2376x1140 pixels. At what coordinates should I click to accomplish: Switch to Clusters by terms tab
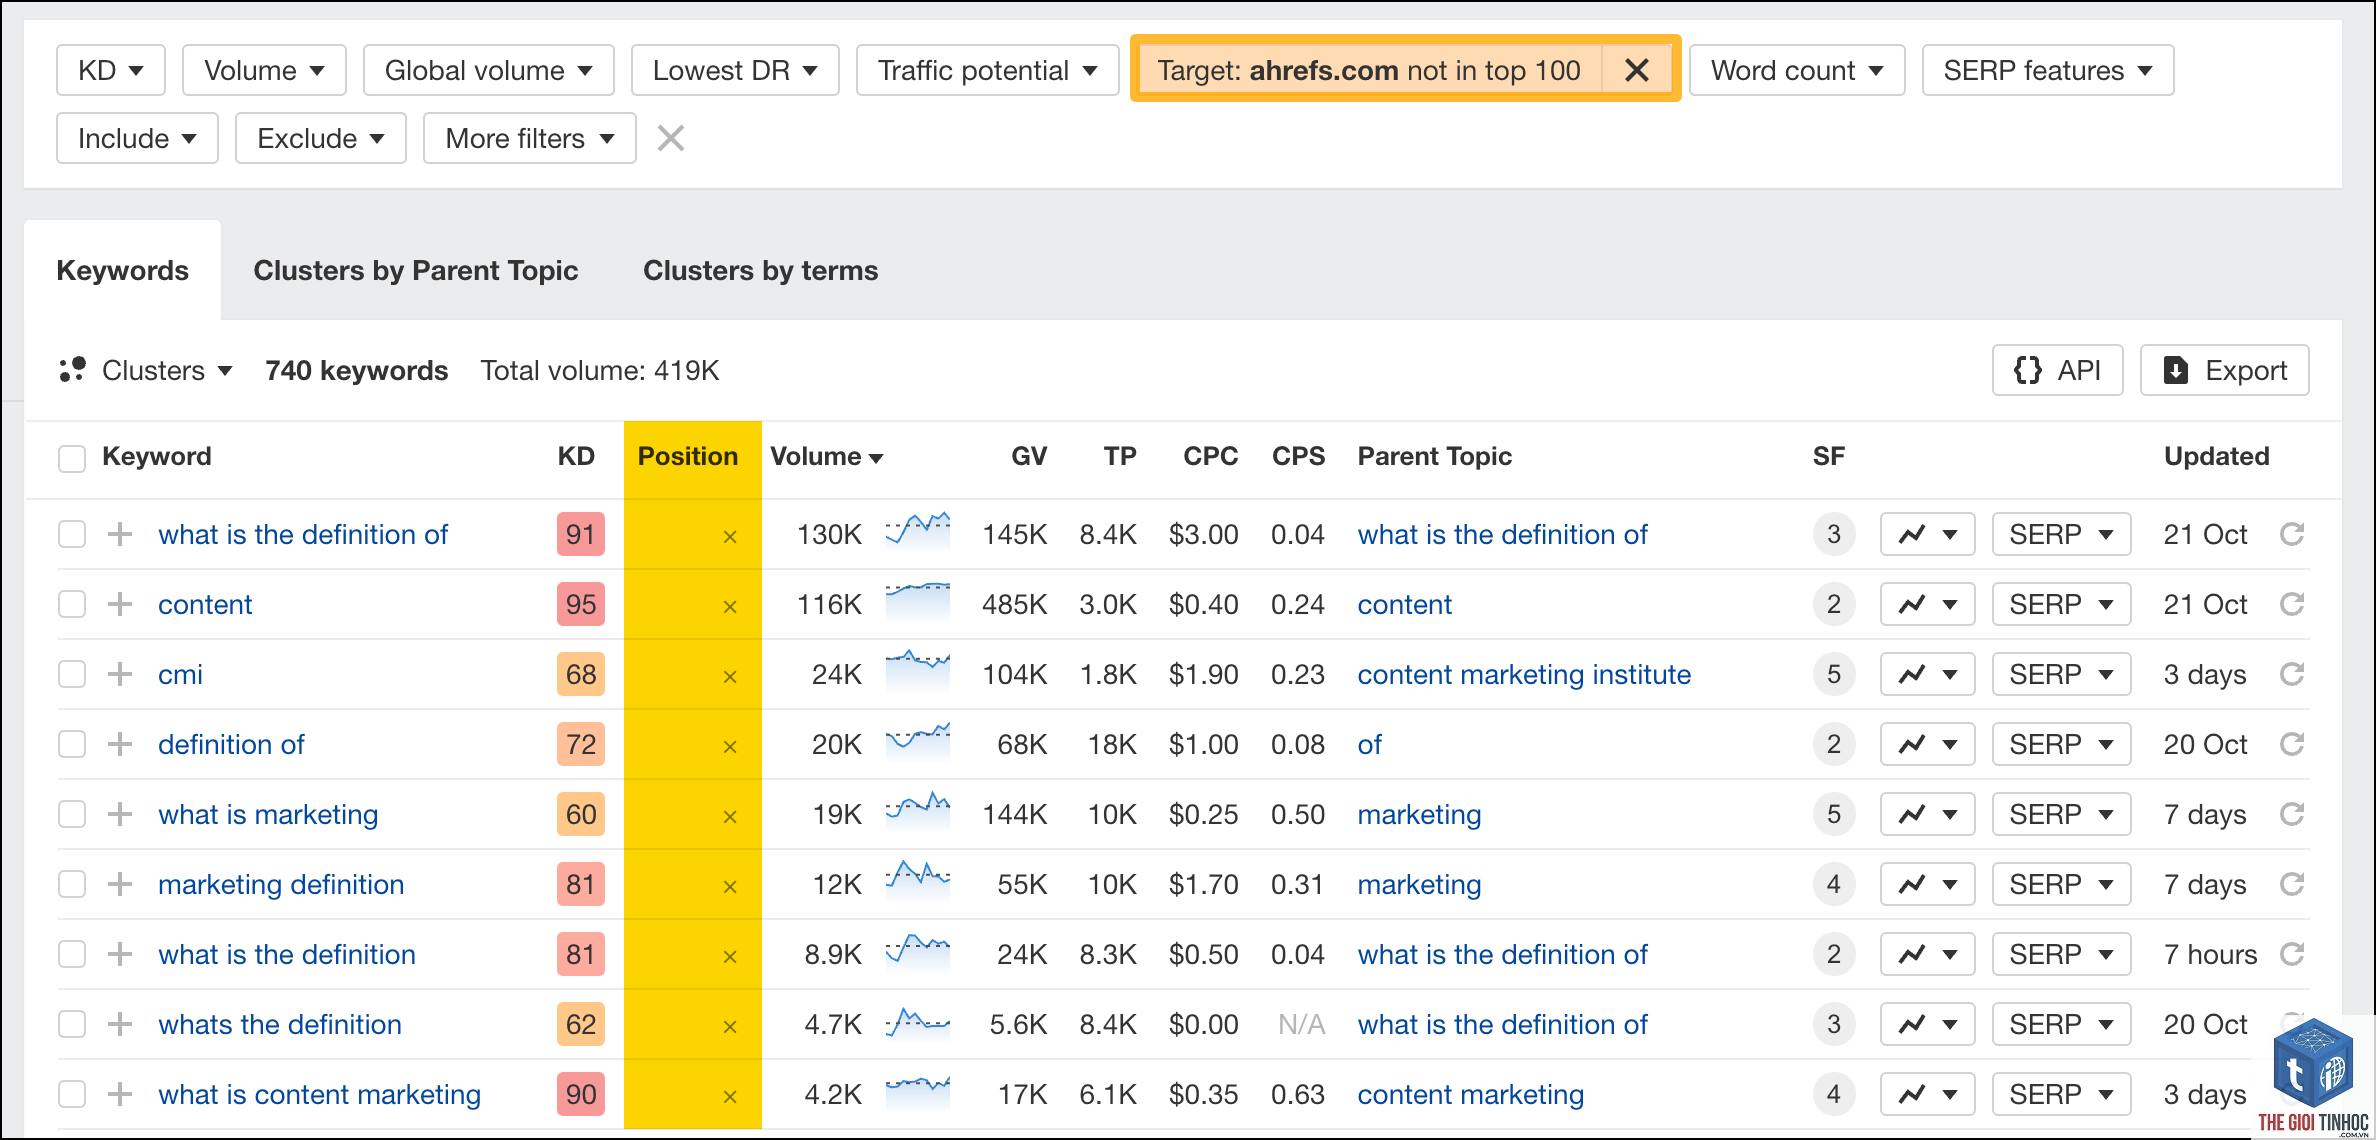pos(760,270)
